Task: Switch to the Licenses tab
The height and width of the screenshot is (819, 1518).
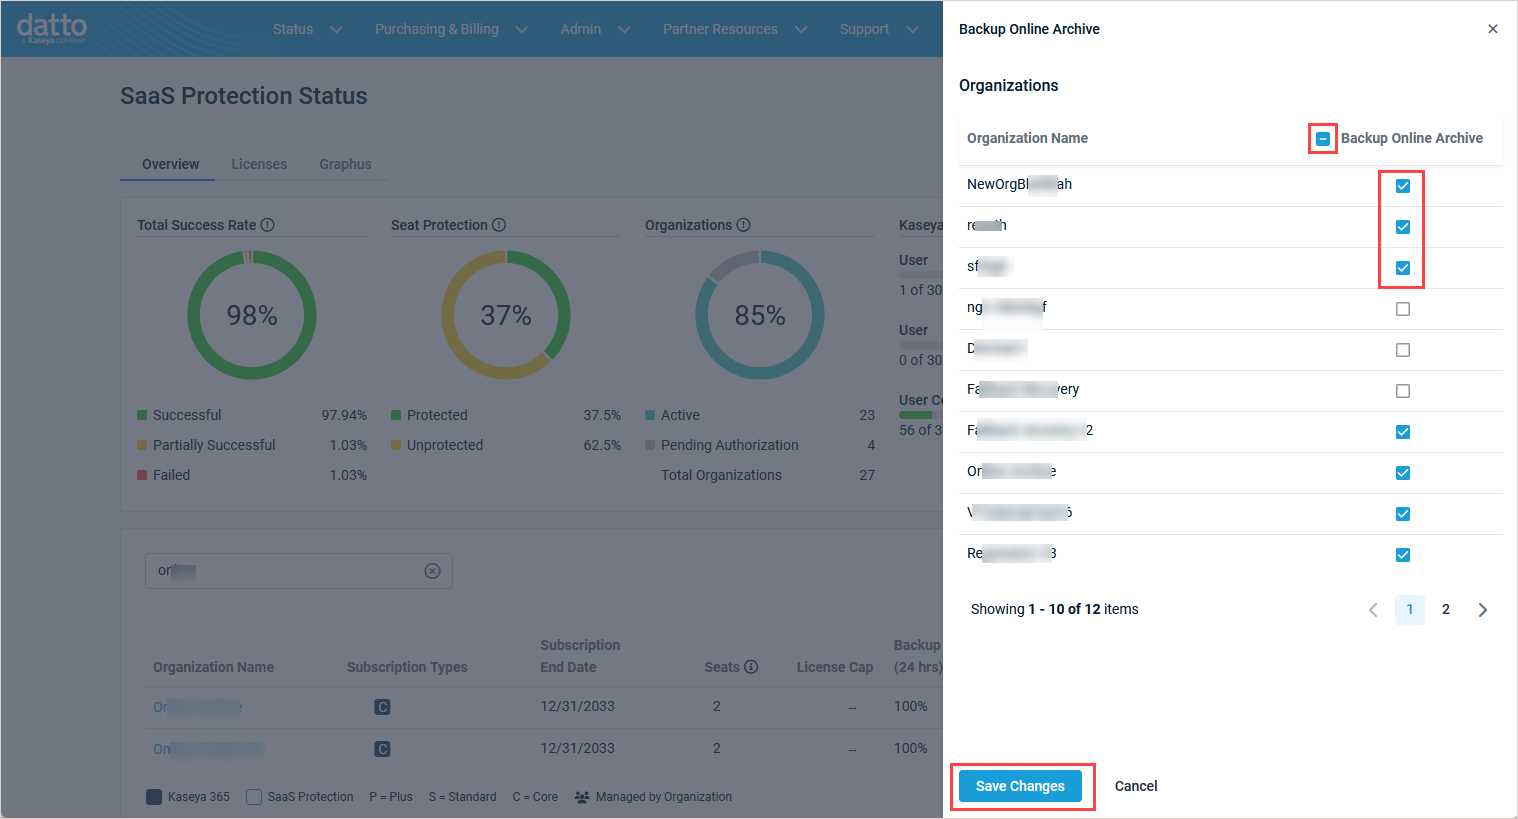Action: (x=259, y=164)
